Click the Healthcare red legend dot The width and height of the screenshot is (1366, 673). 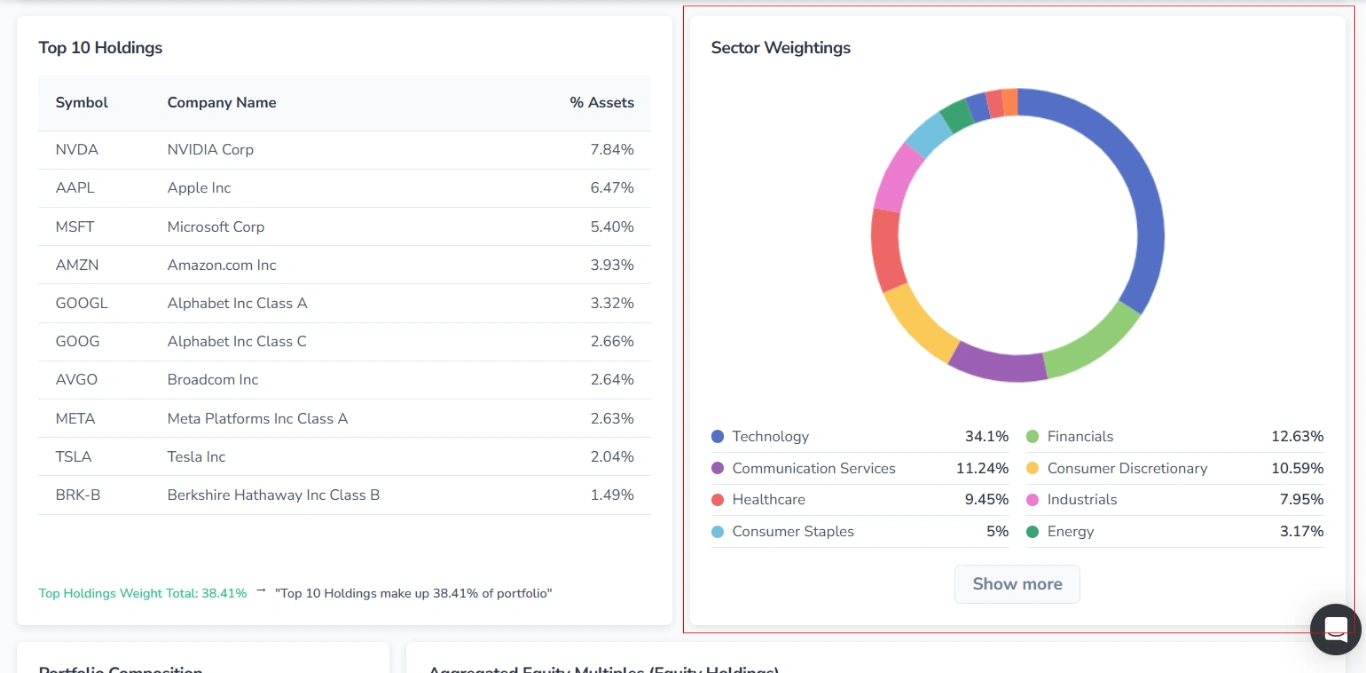[x=718, y=499]
